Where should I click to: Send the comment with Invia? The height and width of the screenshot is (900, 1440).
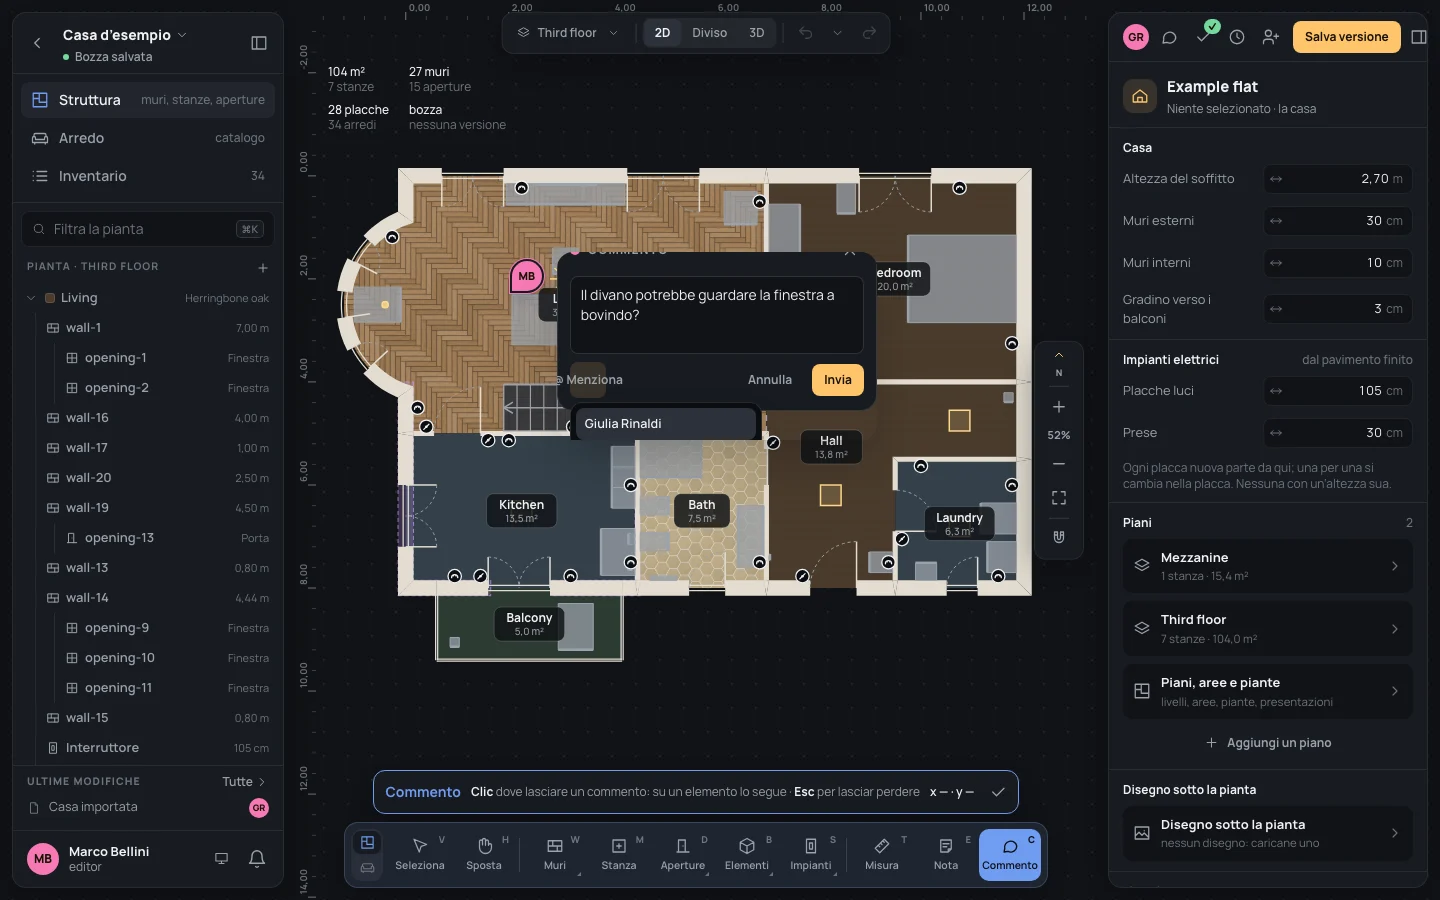coord(838,380)
